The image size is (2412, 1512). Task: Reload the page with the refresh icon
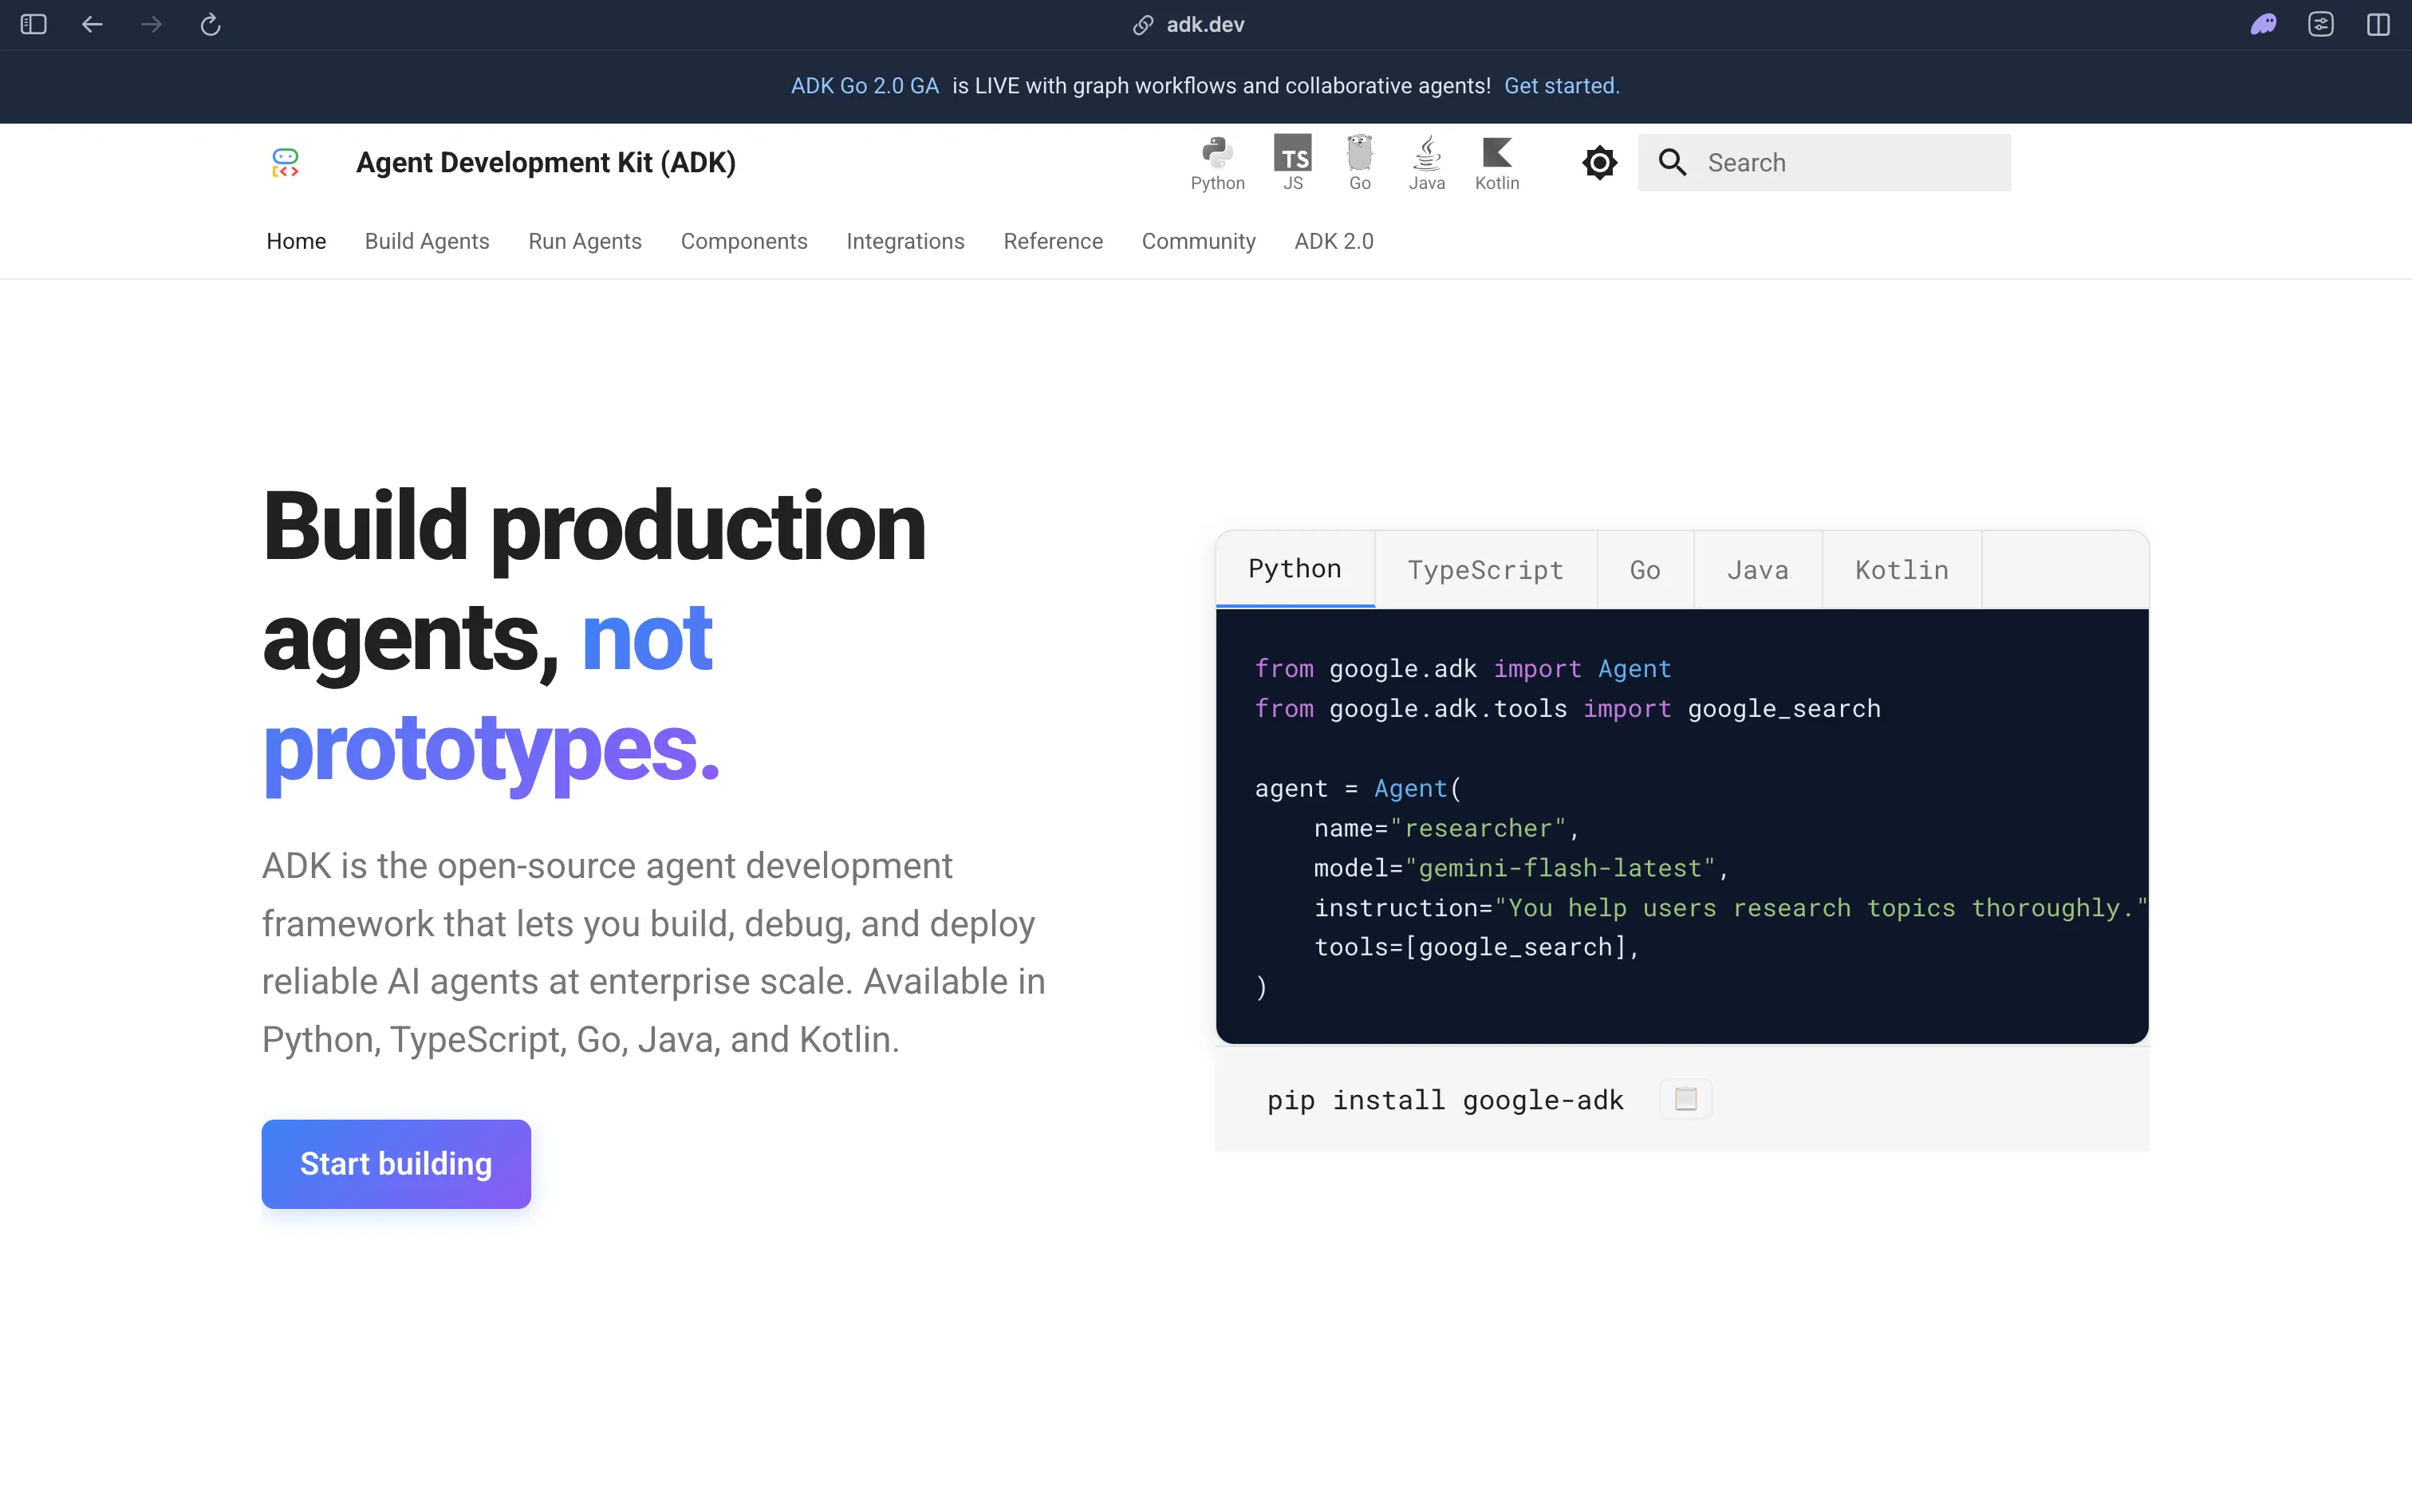pyautogui.click(x=210, y=24)
